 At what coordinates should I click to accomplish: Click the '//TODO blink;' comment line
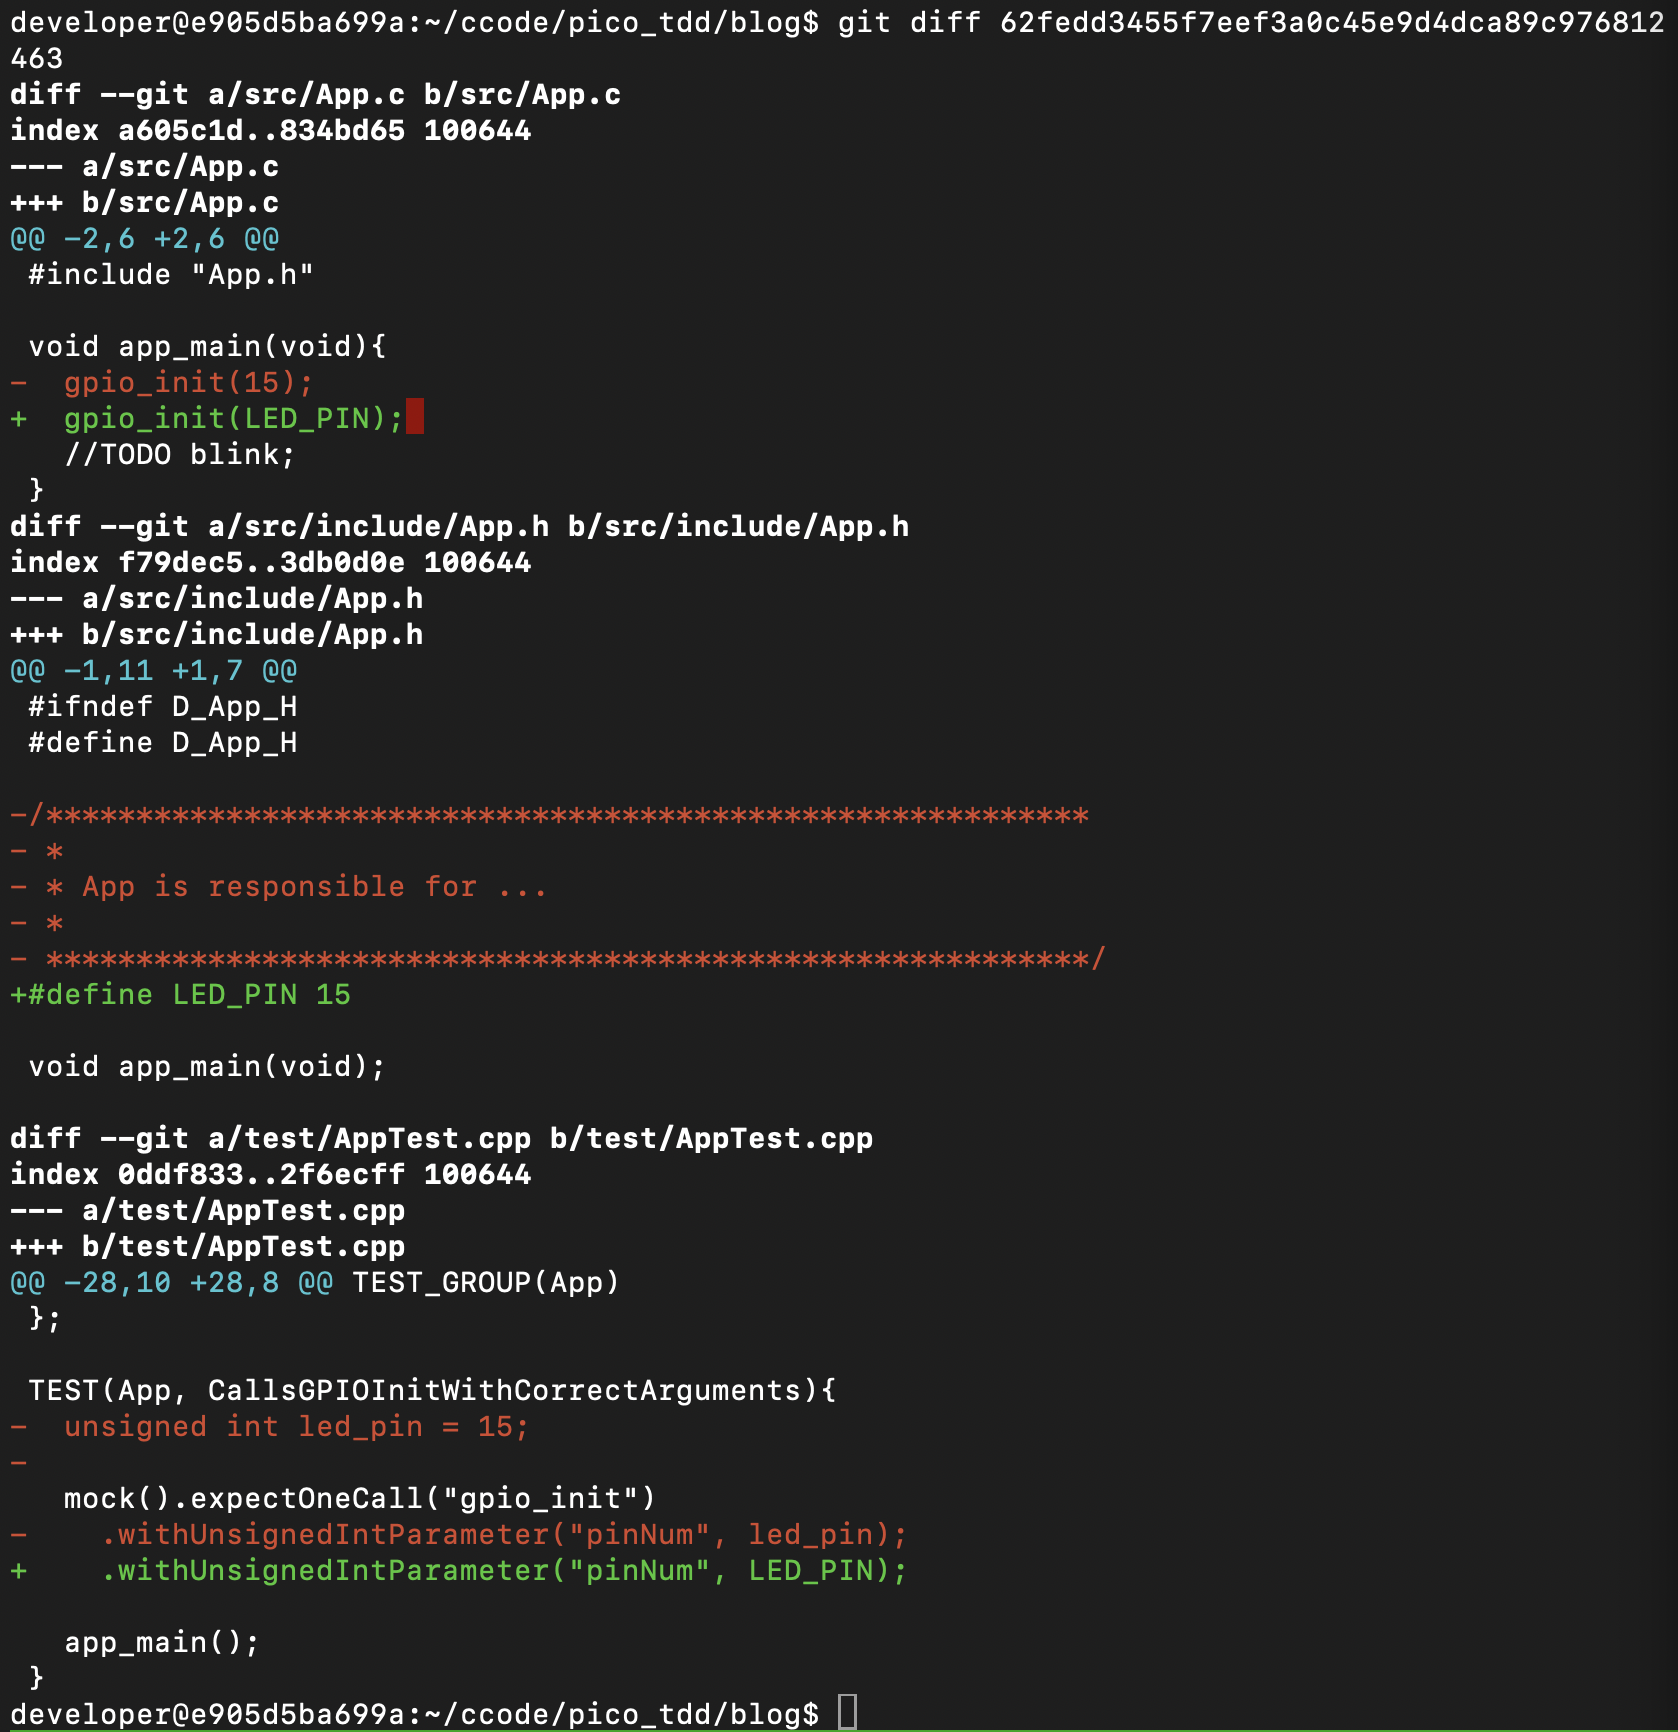coord(180,455)
